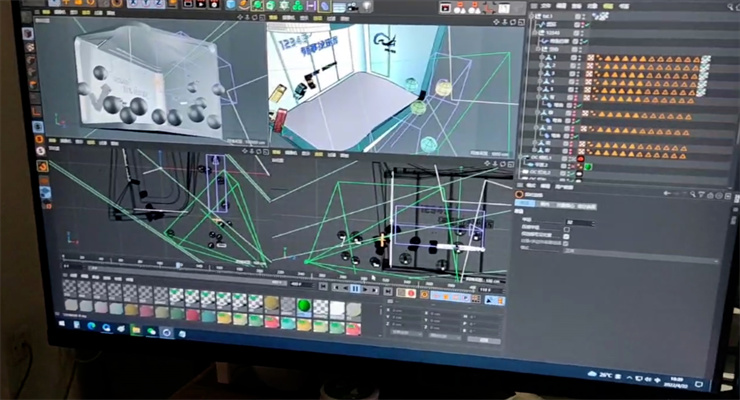Toggle the red visibility dot in object manager
This screenshot has height=400, width=740.
click(580, 159)
